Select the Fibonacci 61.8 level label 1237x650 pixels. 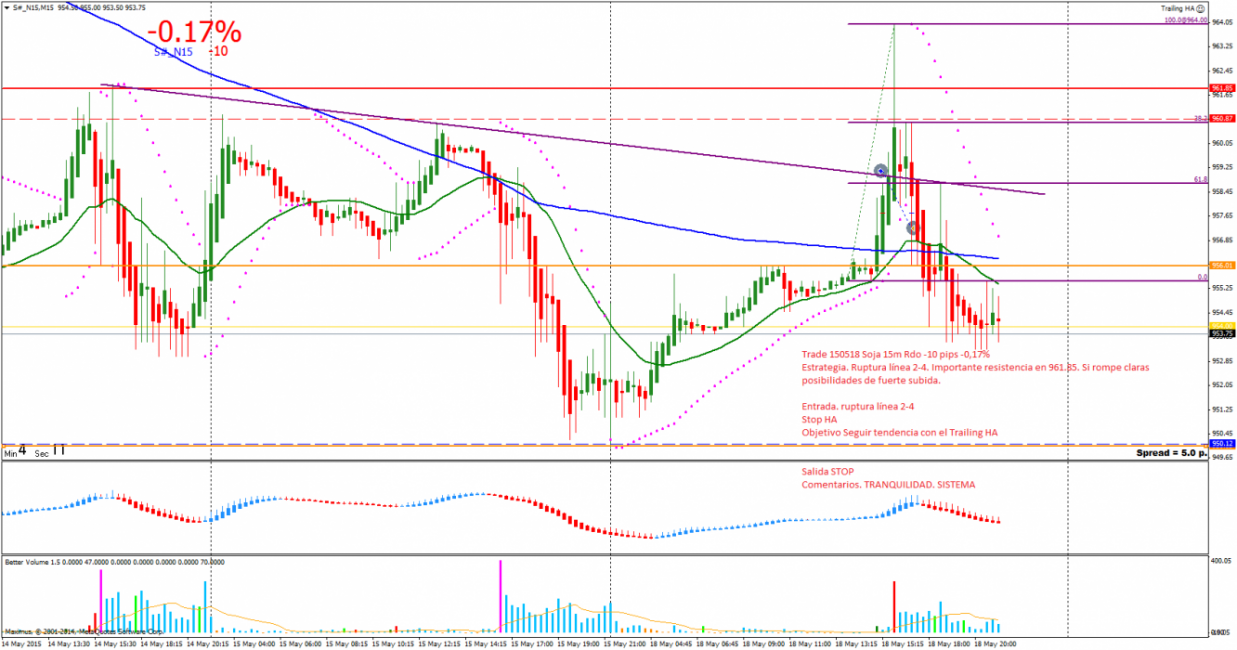coord(1201,180)
